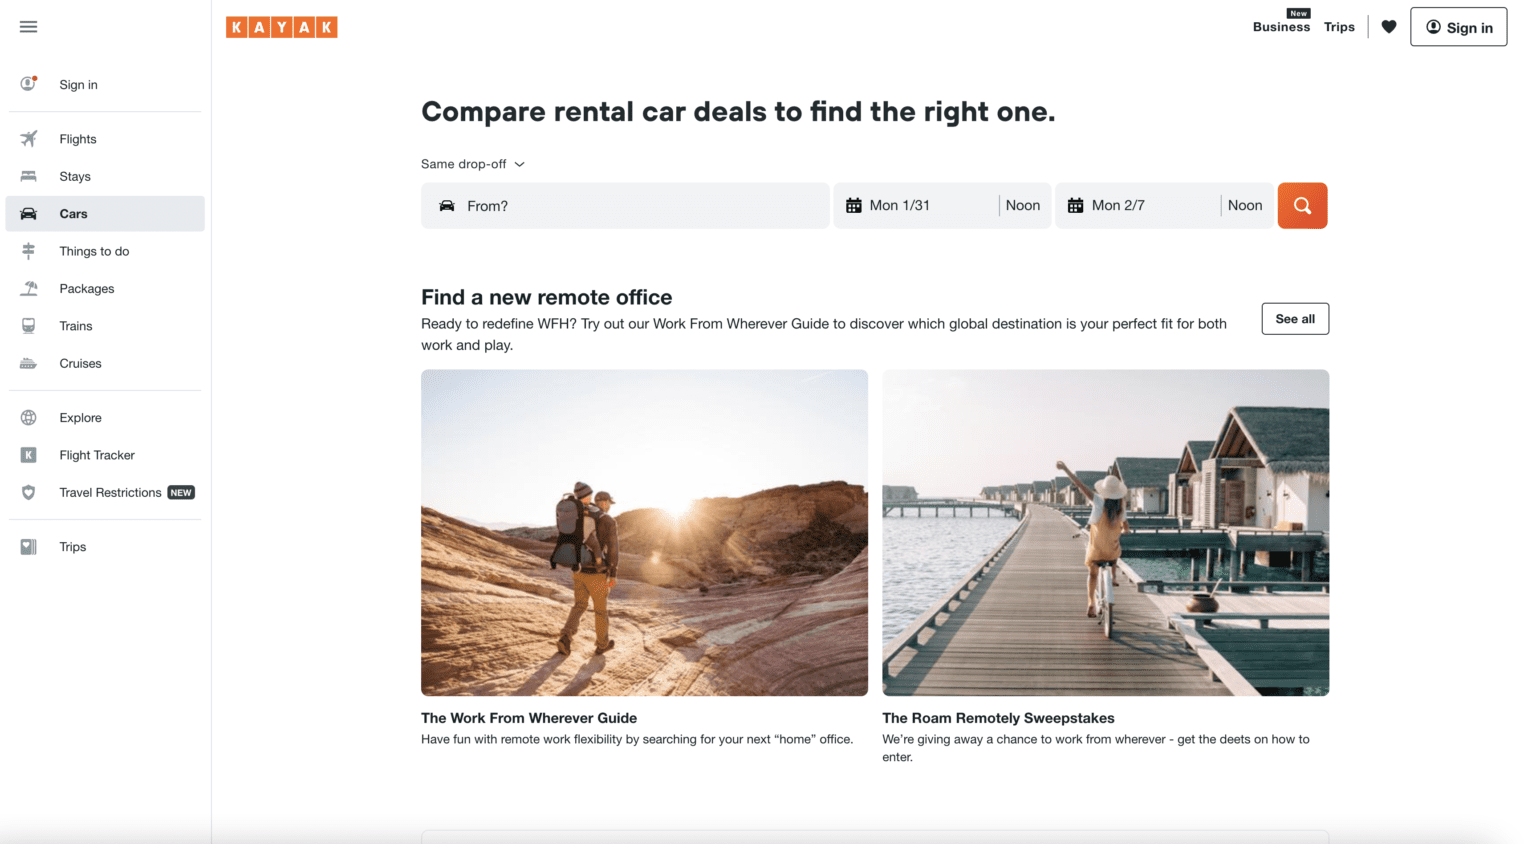Viewport: 1536px width, 844px height.
Task: Open drop-off Noon time selector
Action: 1245,205
